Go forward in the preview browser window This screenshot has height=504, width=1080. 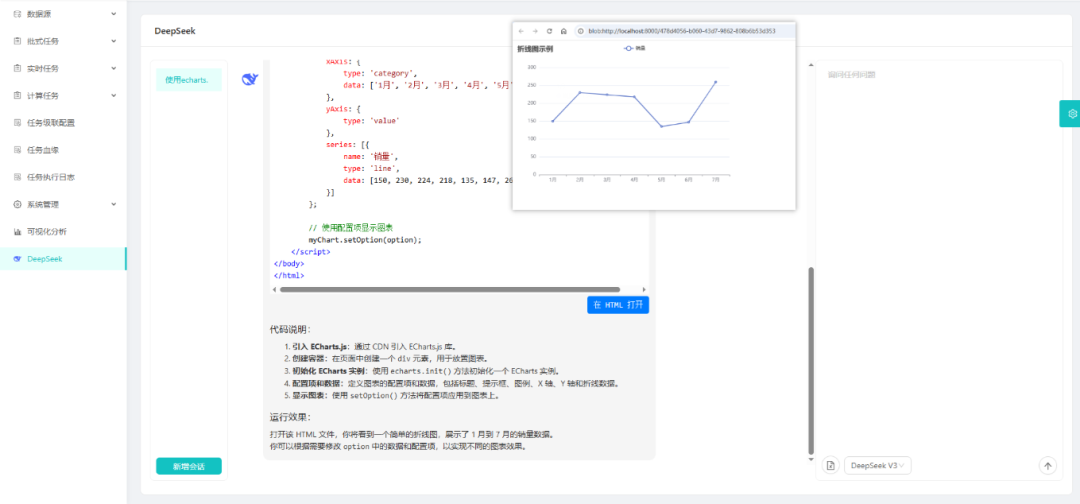point(535,31)
